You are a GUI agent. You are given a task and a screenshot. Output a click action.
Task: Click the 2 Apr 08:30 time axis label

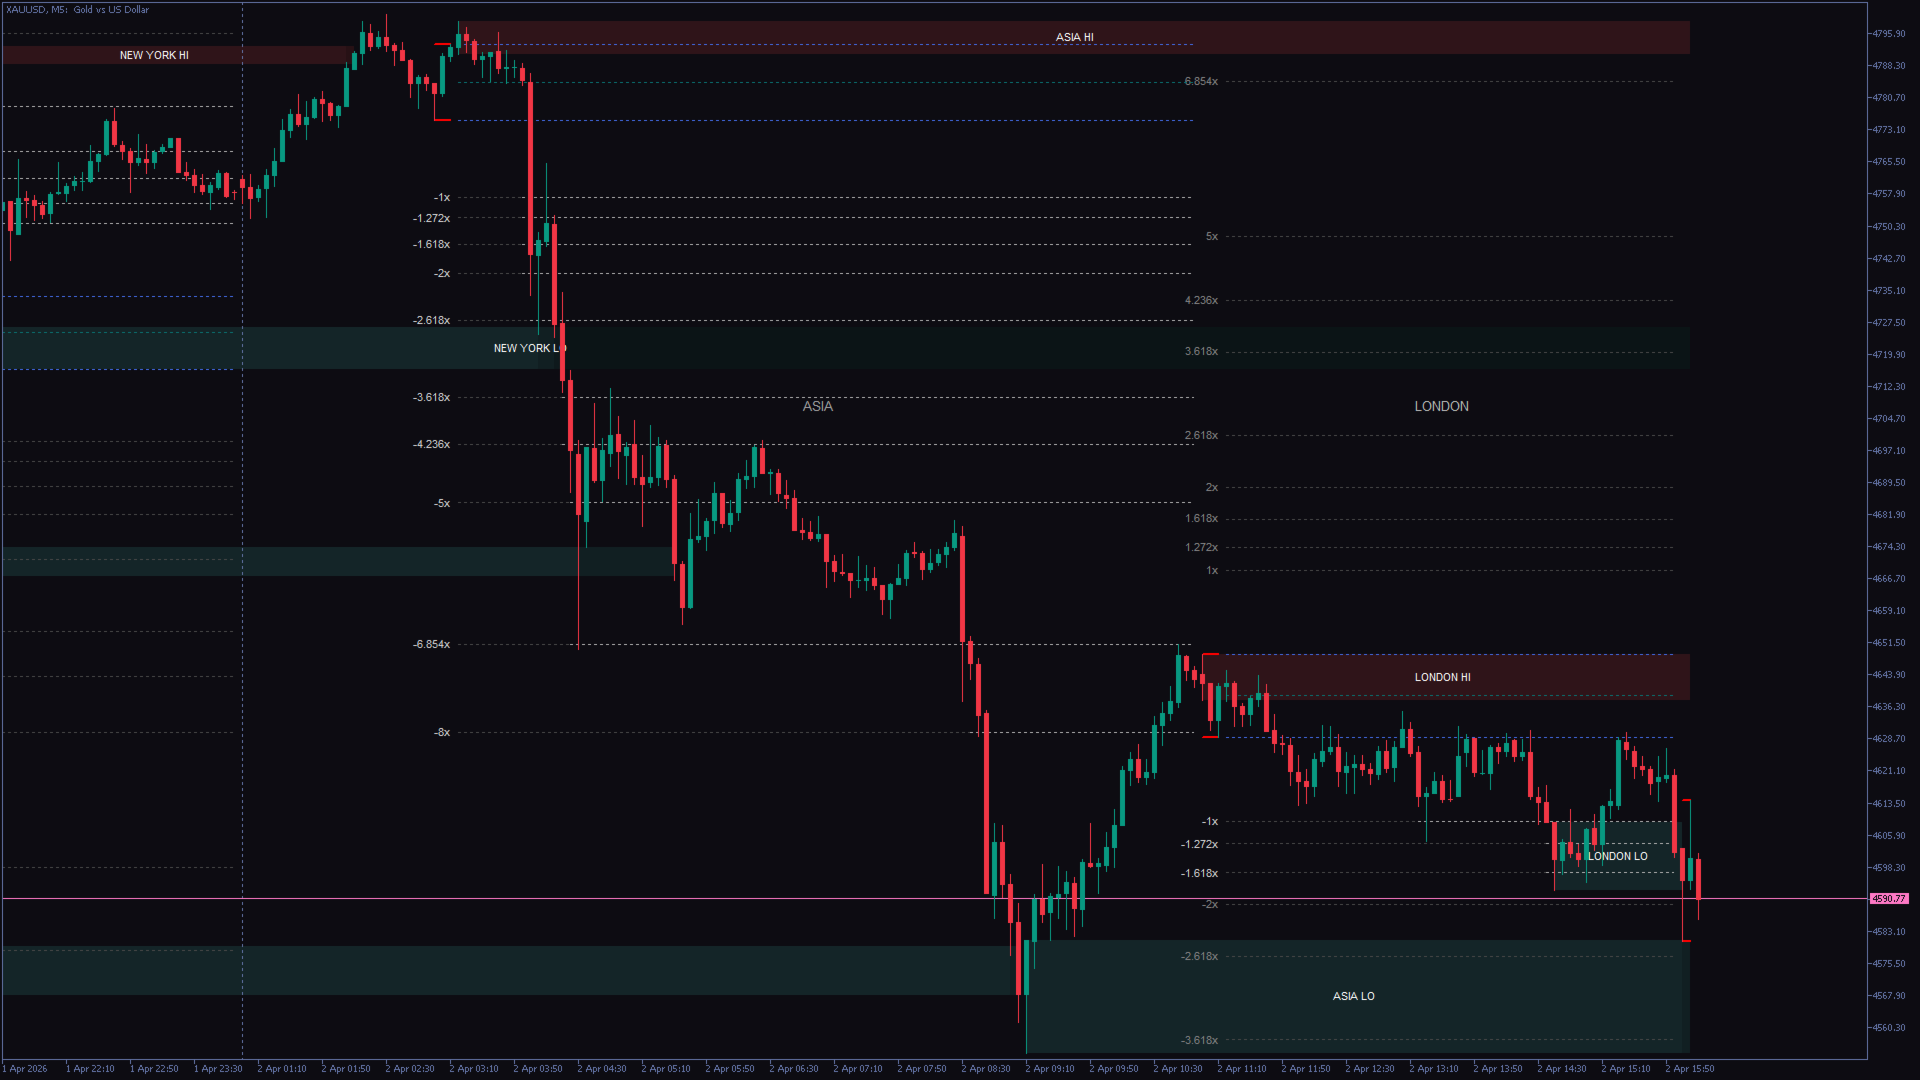(x=985, y=1068)
